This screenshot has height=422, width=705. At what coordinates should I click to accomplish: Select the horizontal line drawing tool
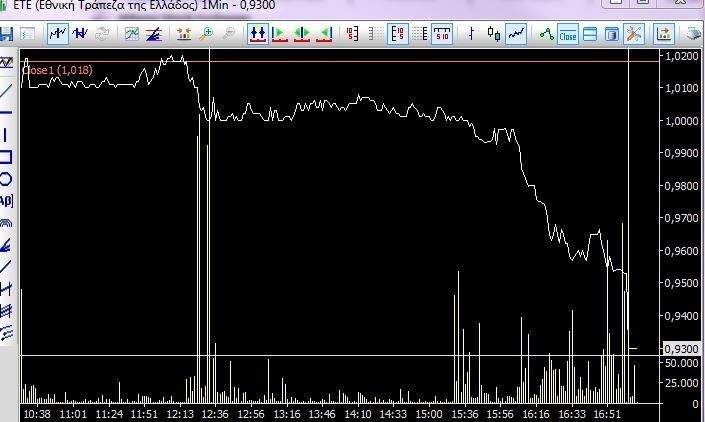(x=6, y=112)
